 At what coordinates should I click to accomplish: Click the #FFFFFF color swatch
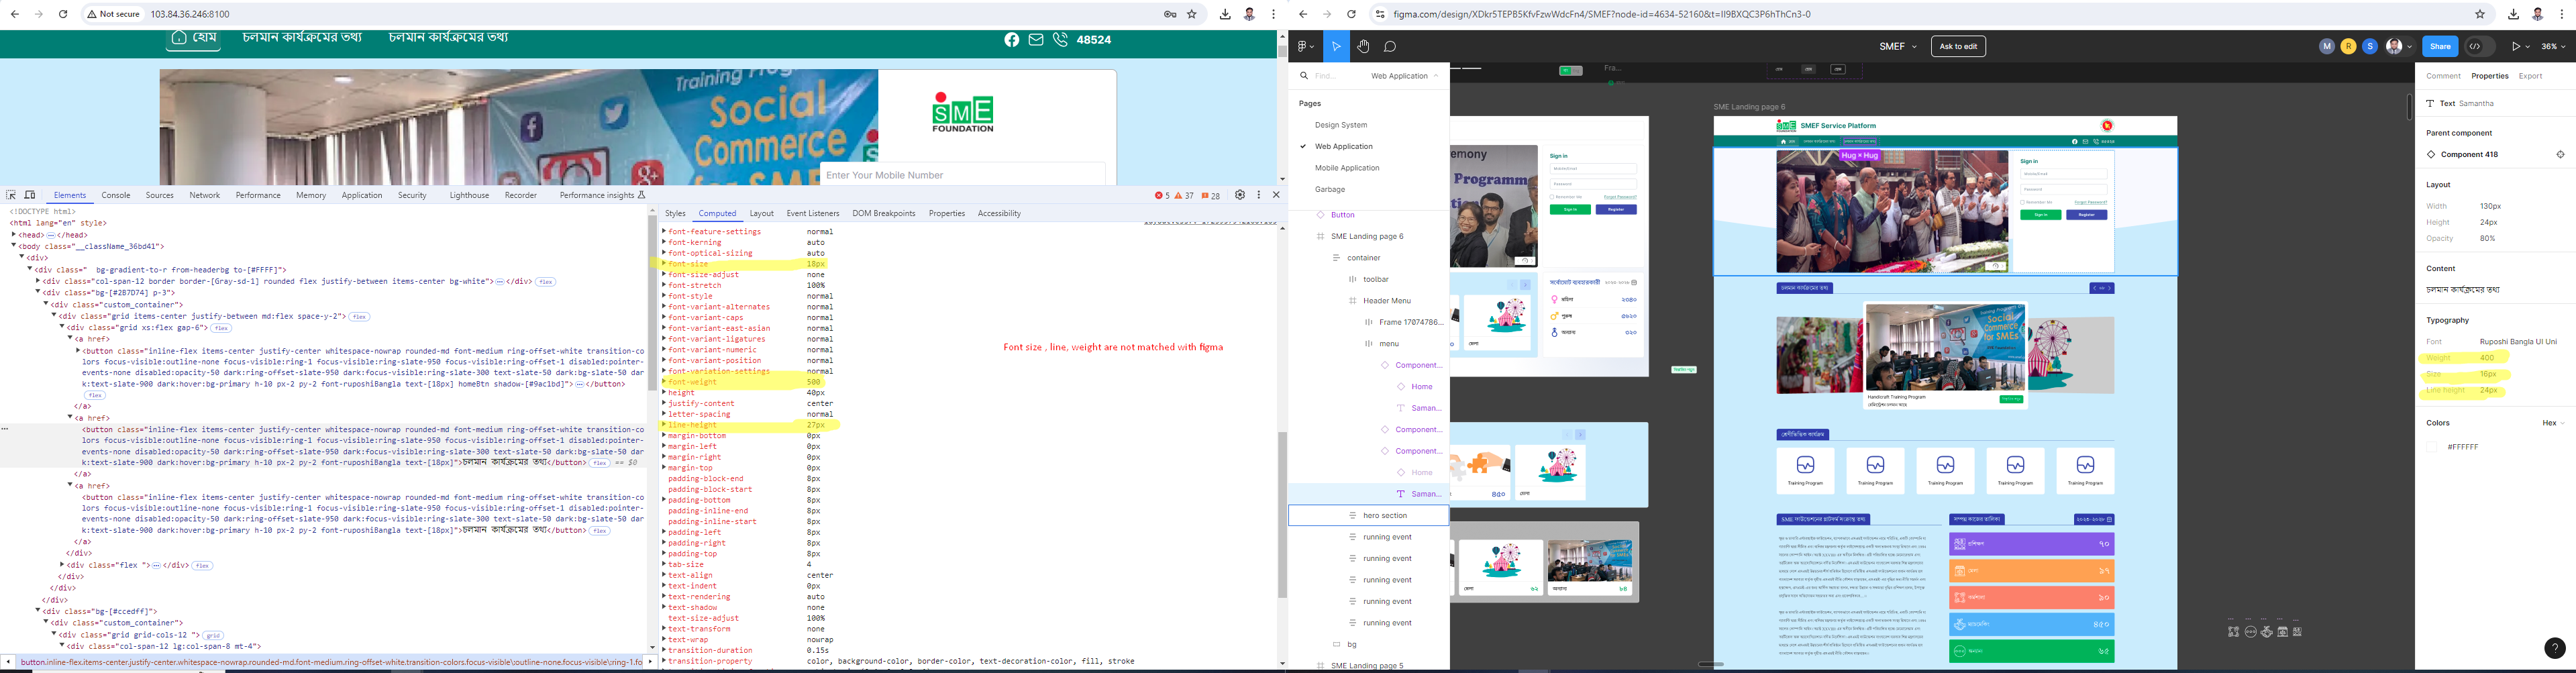pyautogui.click(x=2432, y=447)
